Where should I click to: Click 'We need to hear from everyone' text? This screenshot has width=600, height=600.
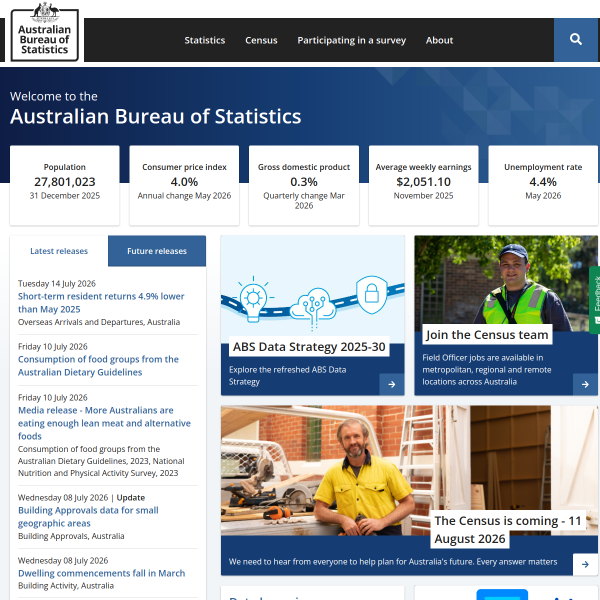393,562
